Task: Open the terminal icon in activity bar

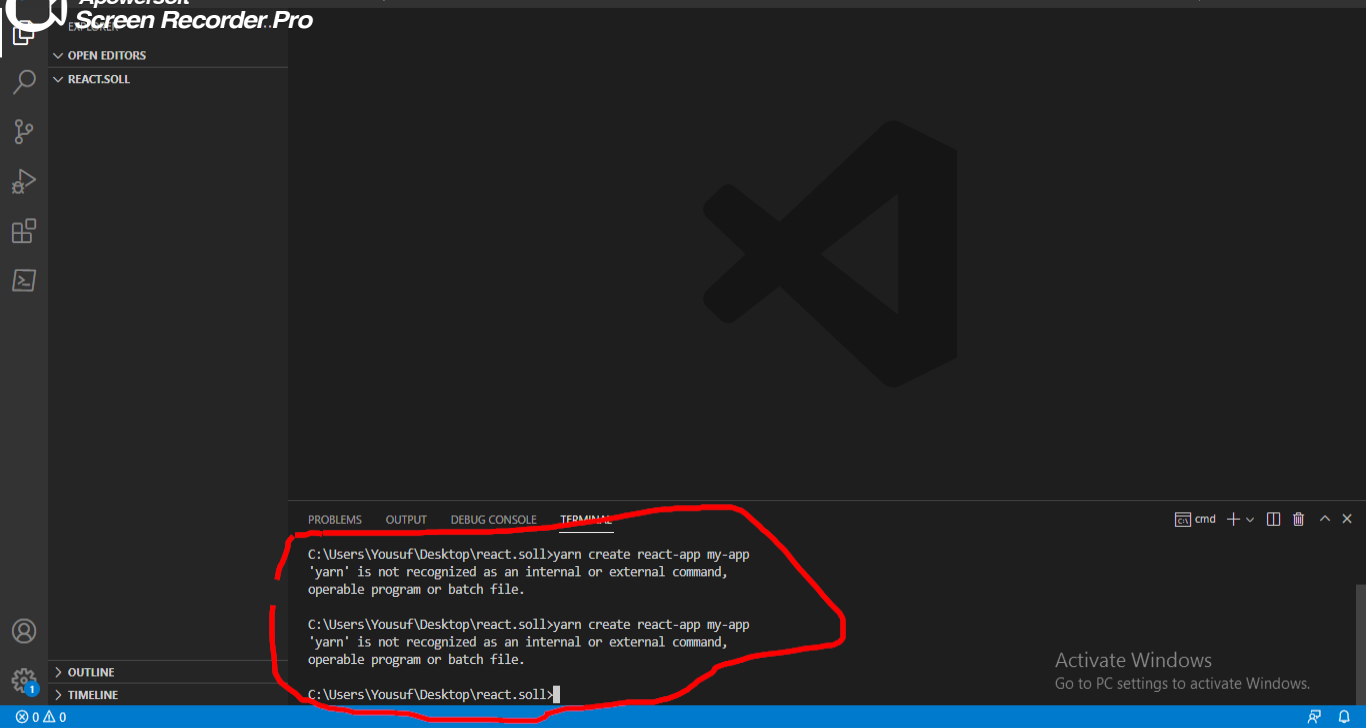Action: coord(24,280)
